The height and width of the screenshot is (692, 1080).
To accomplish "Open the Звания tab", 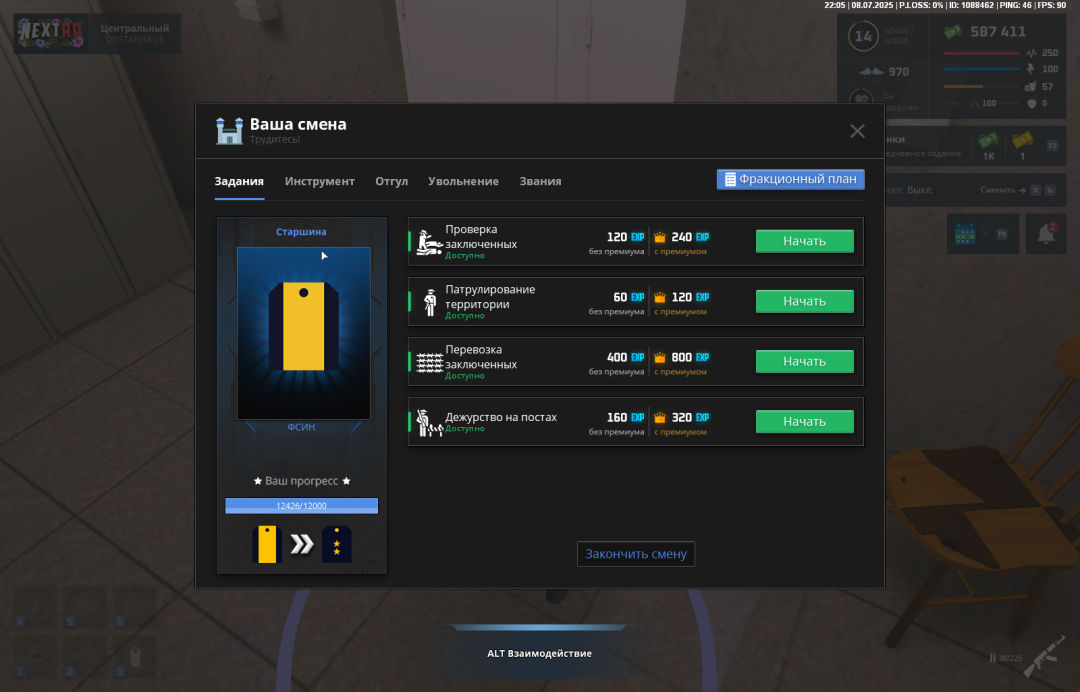I will click(540, 181).
